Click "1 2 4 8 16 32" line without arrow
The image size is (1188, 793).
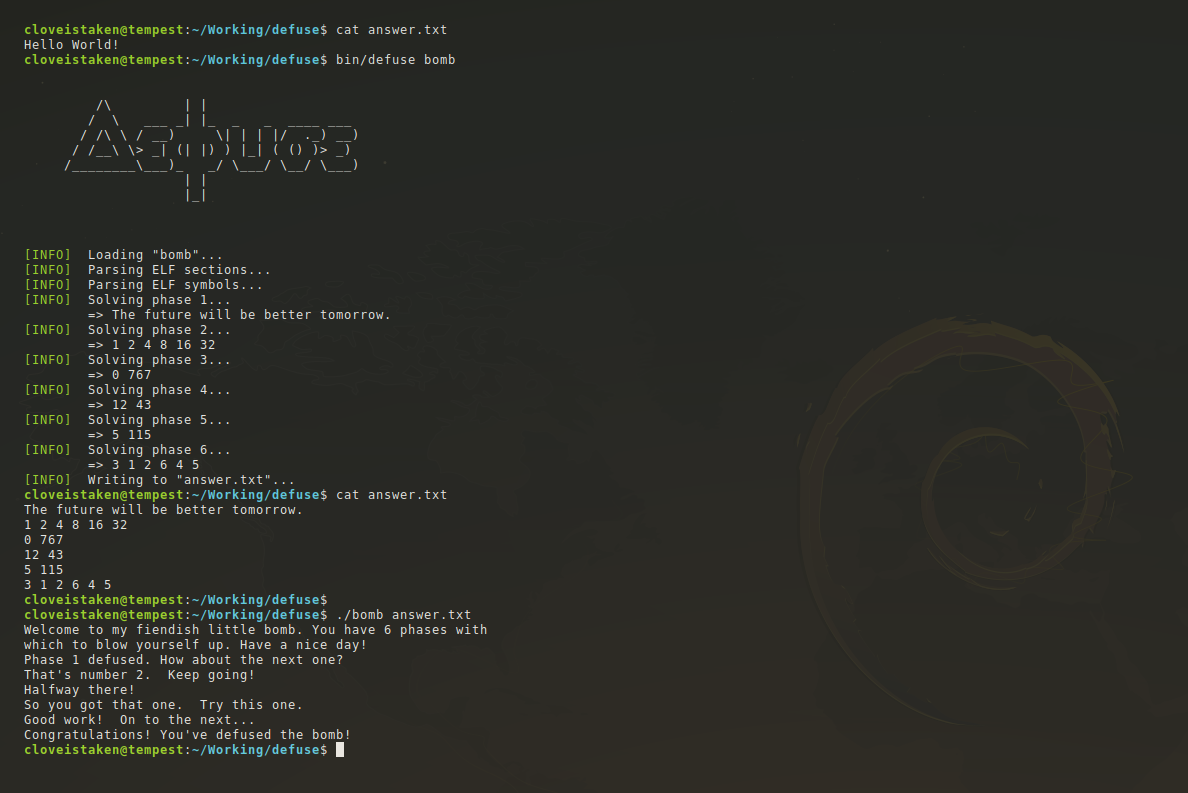[75, 525]
